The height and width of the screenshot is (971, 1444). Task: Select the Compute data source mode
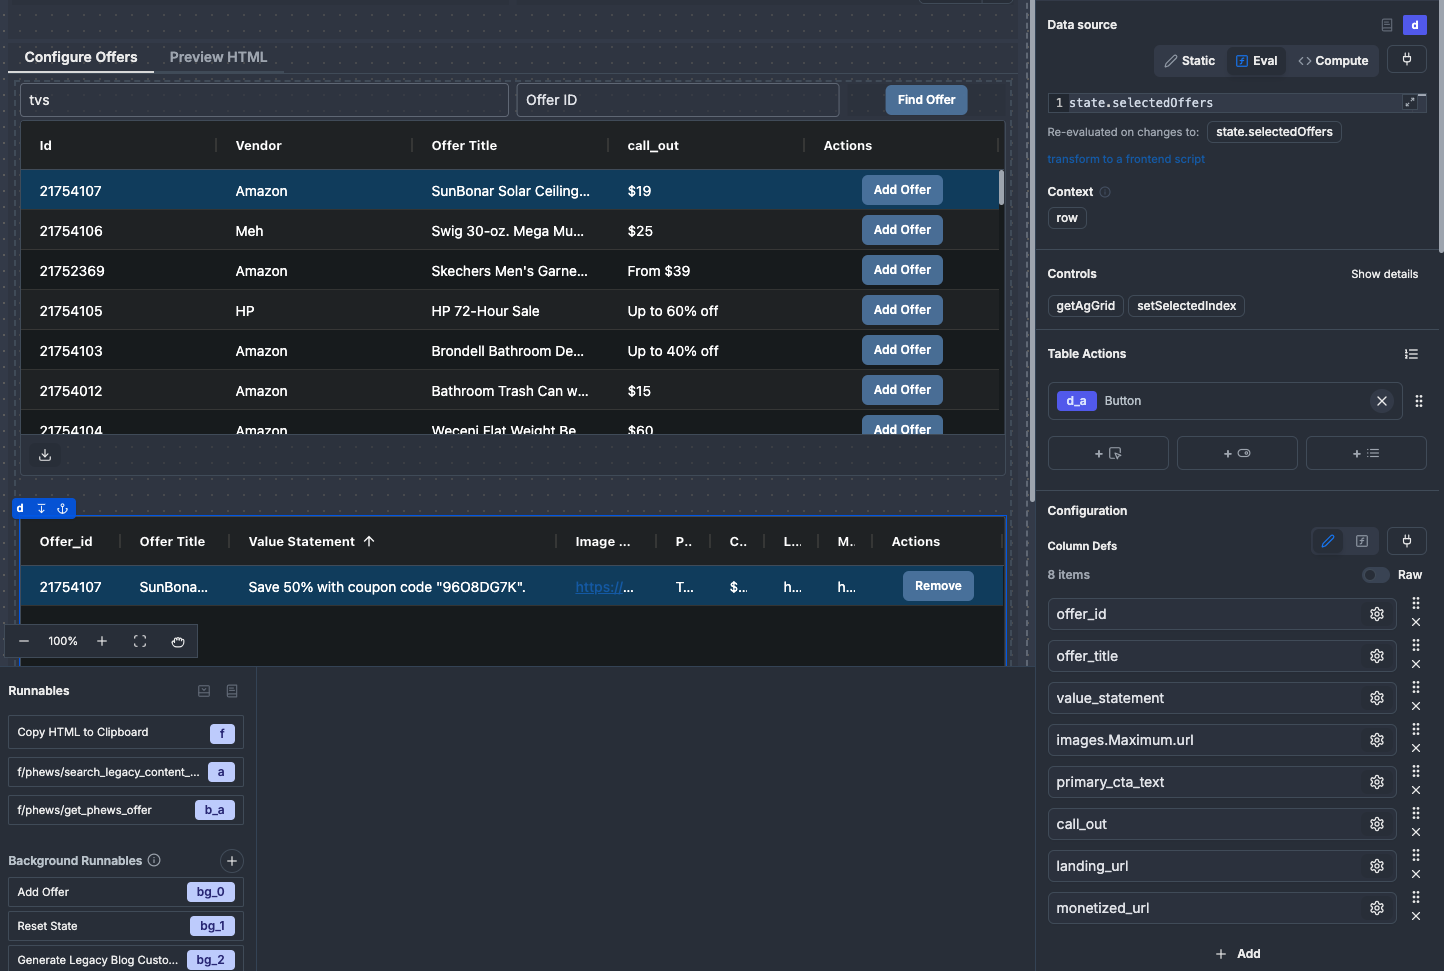(1333, 61)
